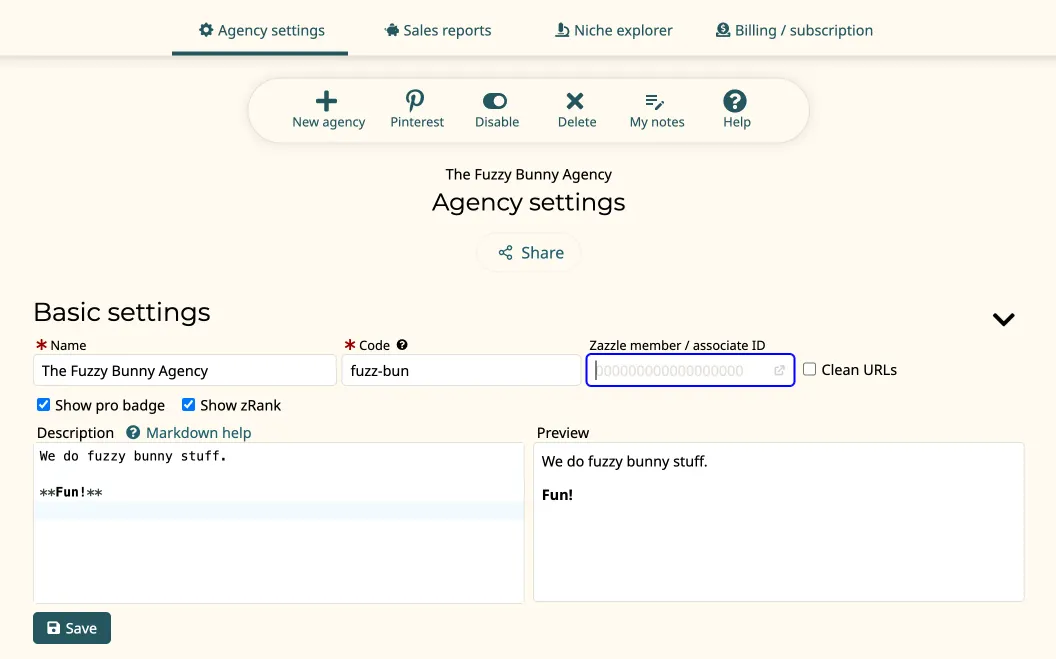1056x659 pixels.
Task: Open the Pinterest toolbar icon
Action: click(x=415, y=101)
